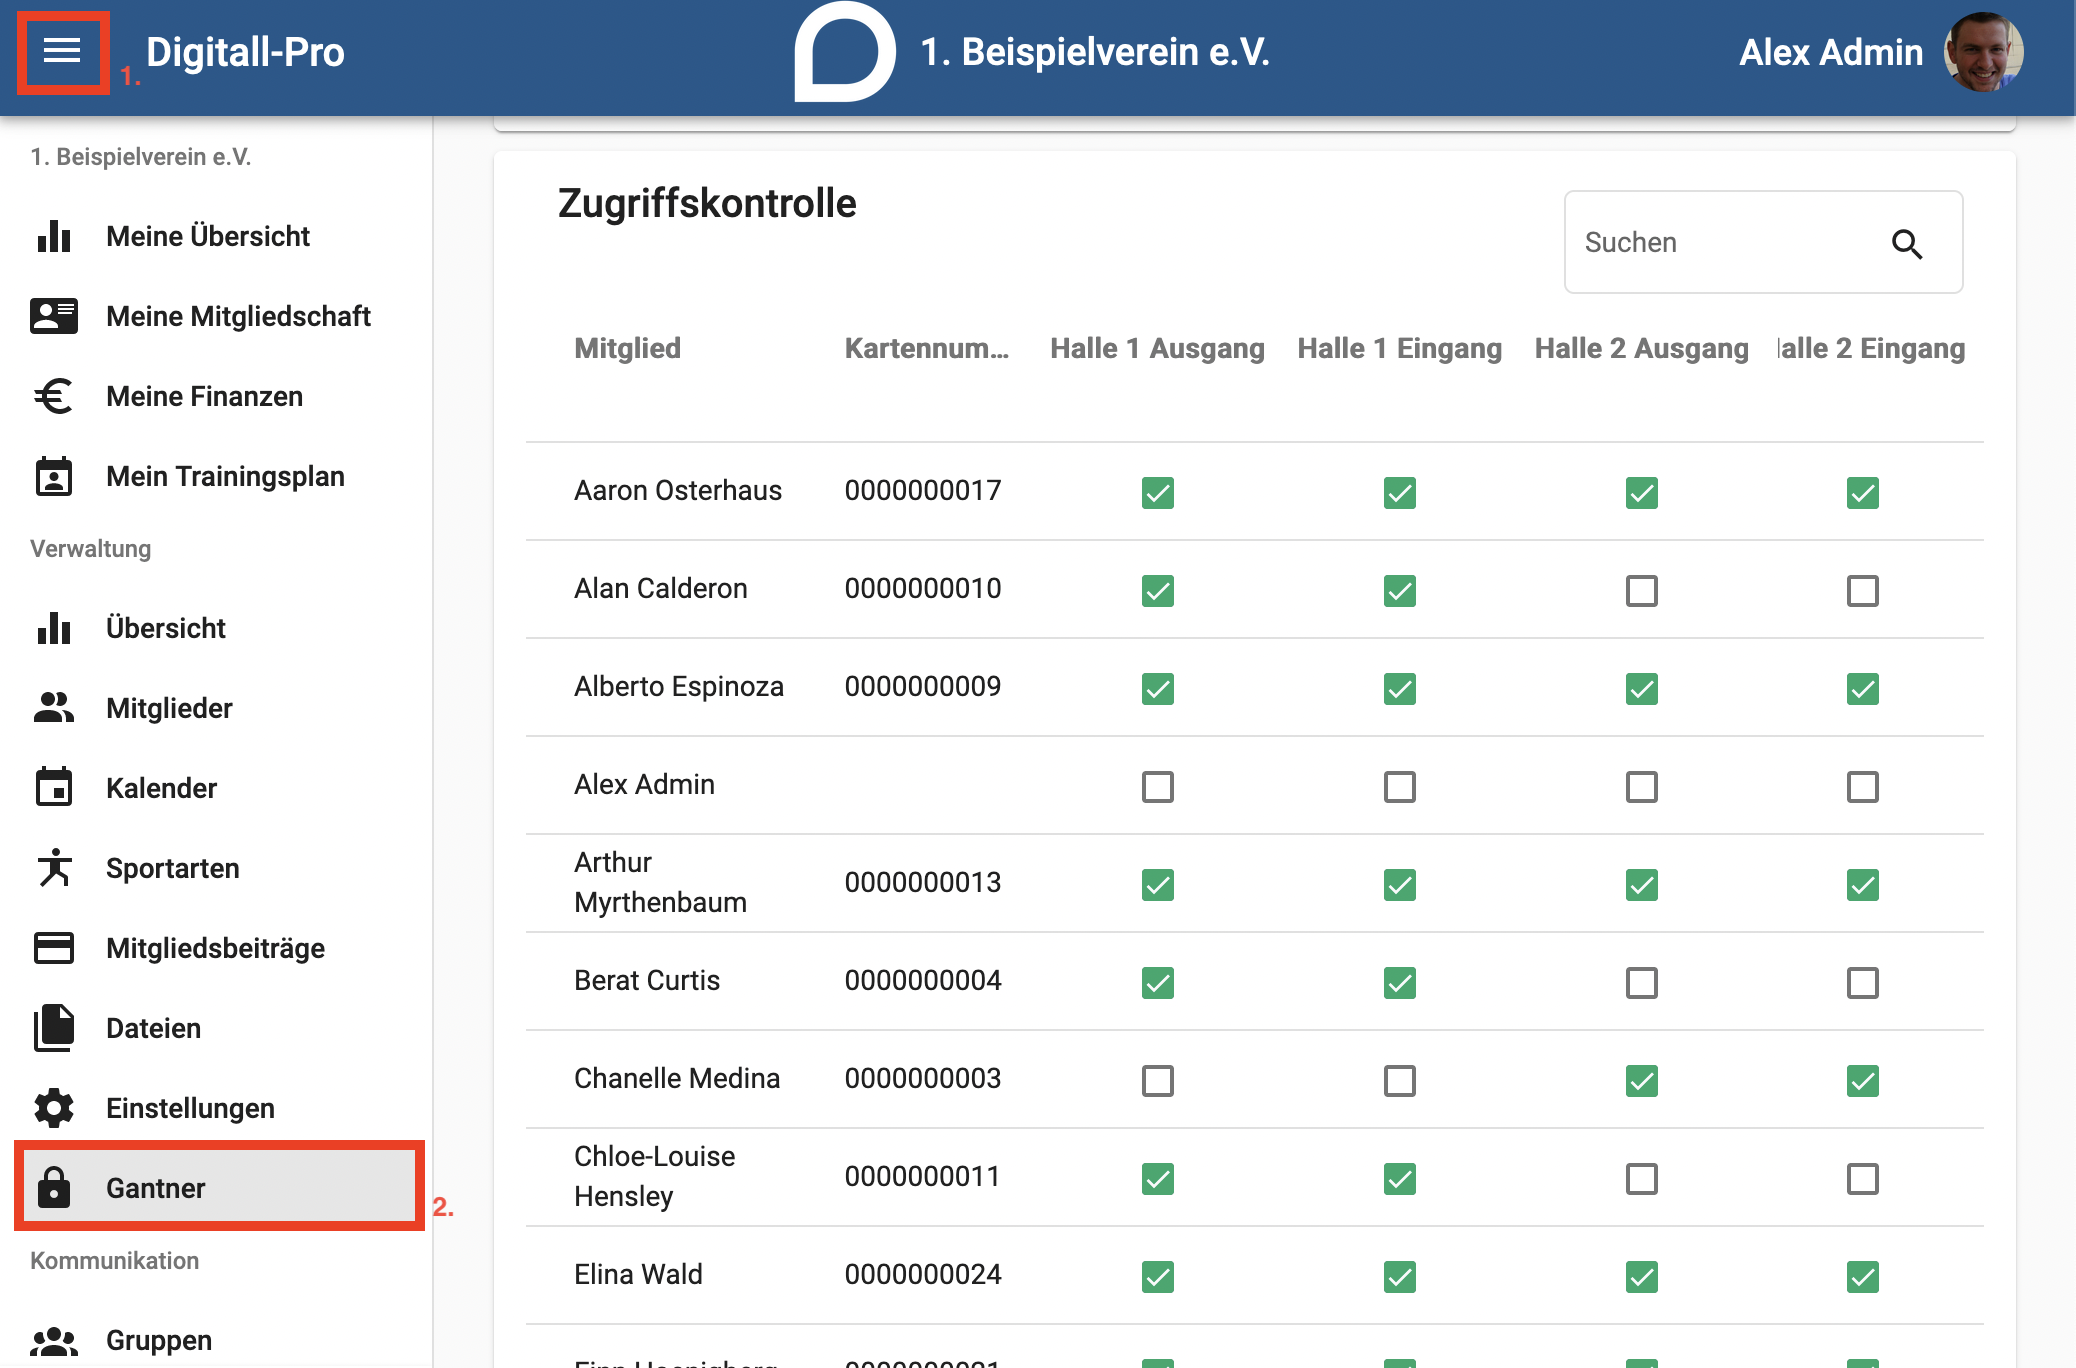Enable Halle 1 Ausgang for Chanelle Medina

click(1158, 1080)
